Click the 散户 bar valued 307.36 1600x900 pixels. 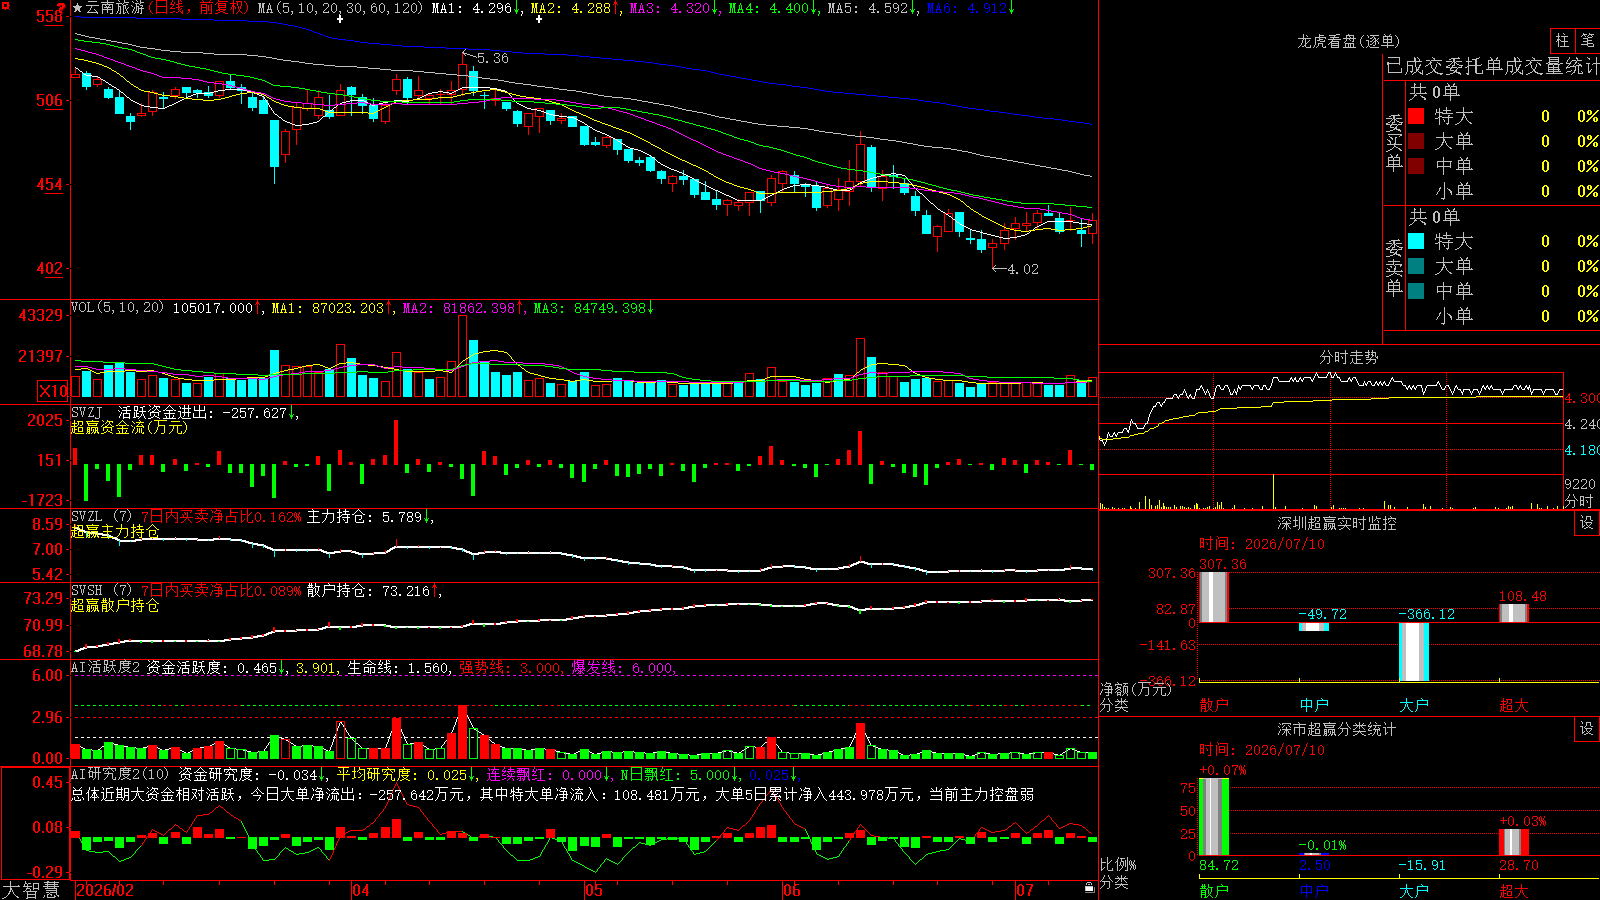[x=1213, y=597]
